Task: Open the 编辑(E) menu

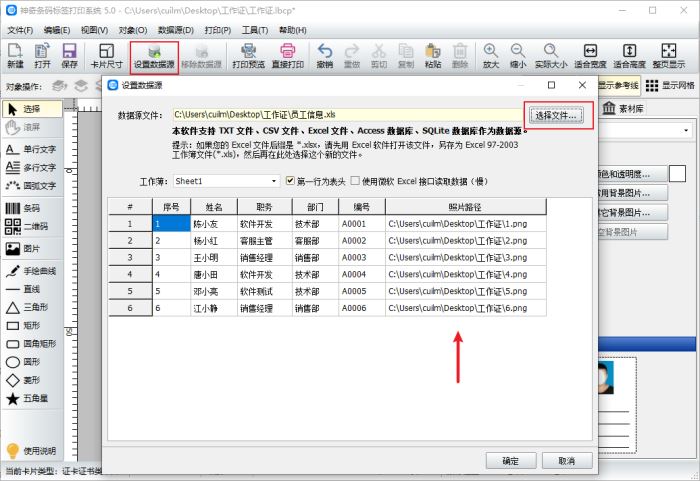Action: pyautogui.click(x=57, y=30)
